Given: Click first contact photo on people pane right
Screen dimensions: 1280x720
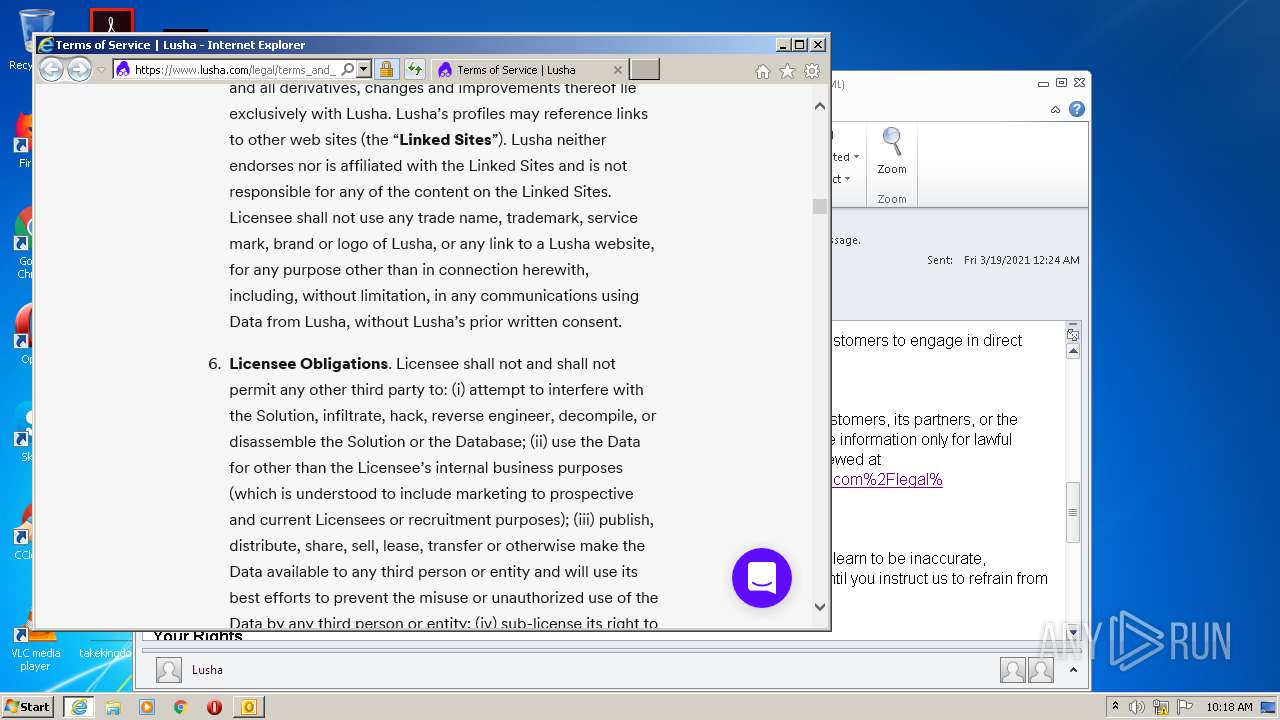Looking at the screenshot, I should tap(1013, 670).
